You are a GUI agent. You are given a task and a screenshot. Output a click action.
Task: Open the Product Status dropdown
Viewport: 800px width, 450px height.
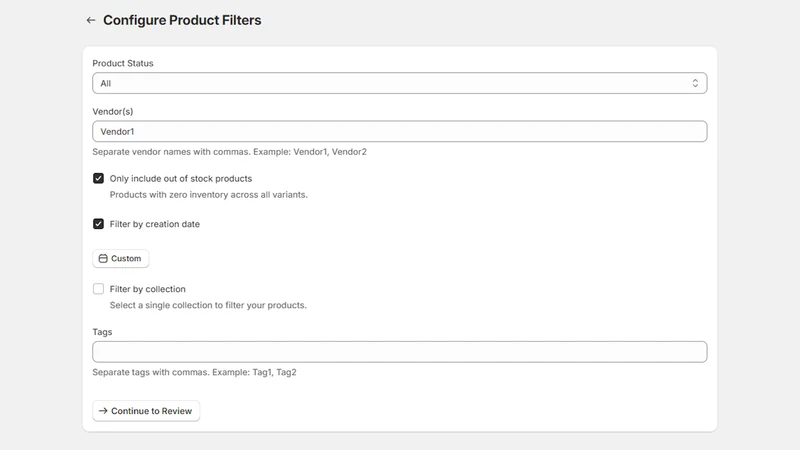[399, 83]
